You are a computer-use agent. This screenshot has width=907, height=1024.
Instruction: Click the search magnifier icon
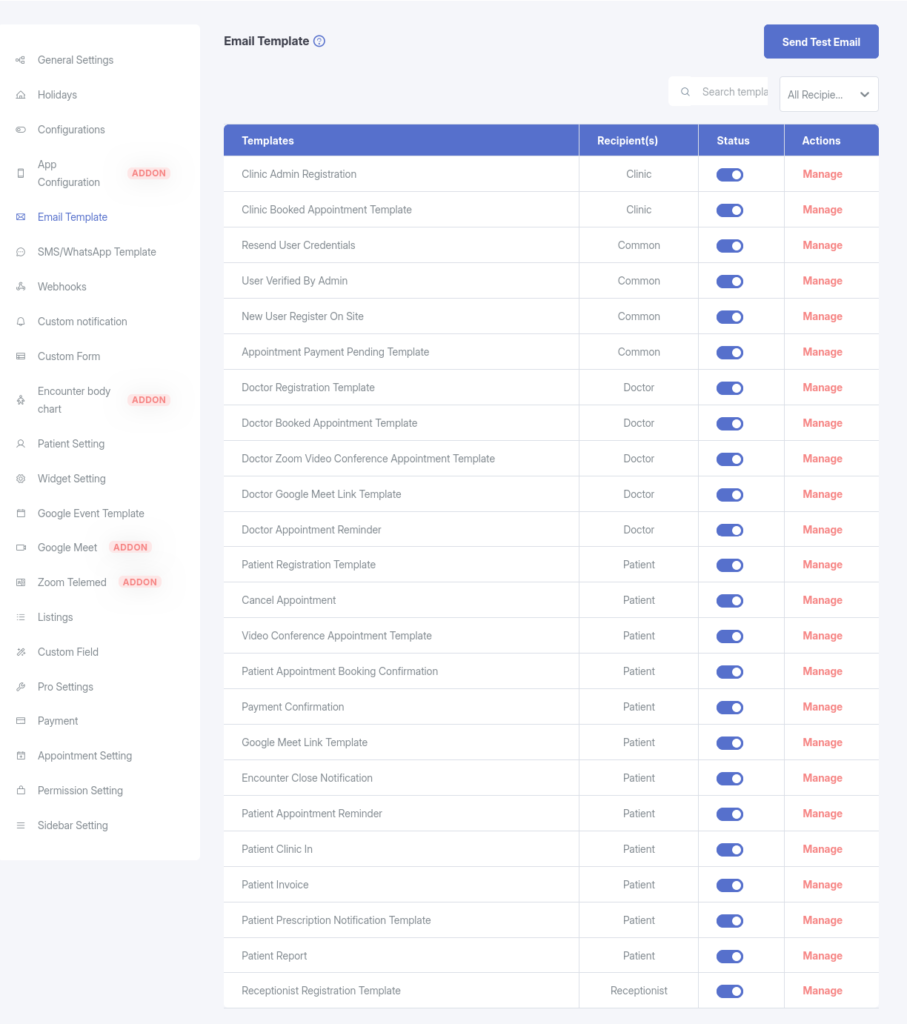click(685, 92)
